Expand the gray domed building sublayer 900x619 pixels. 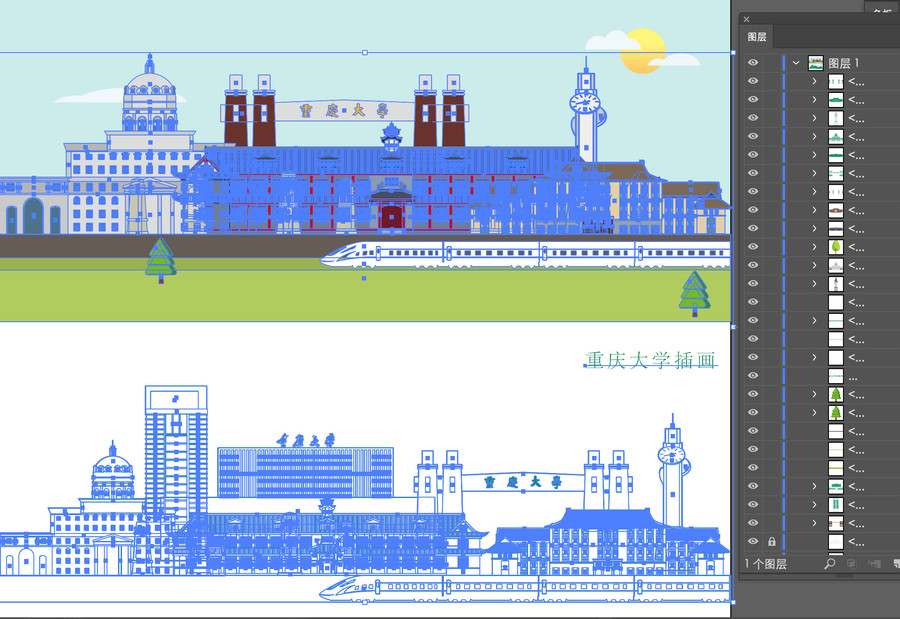pyautogui.click(x=814, y=265)
